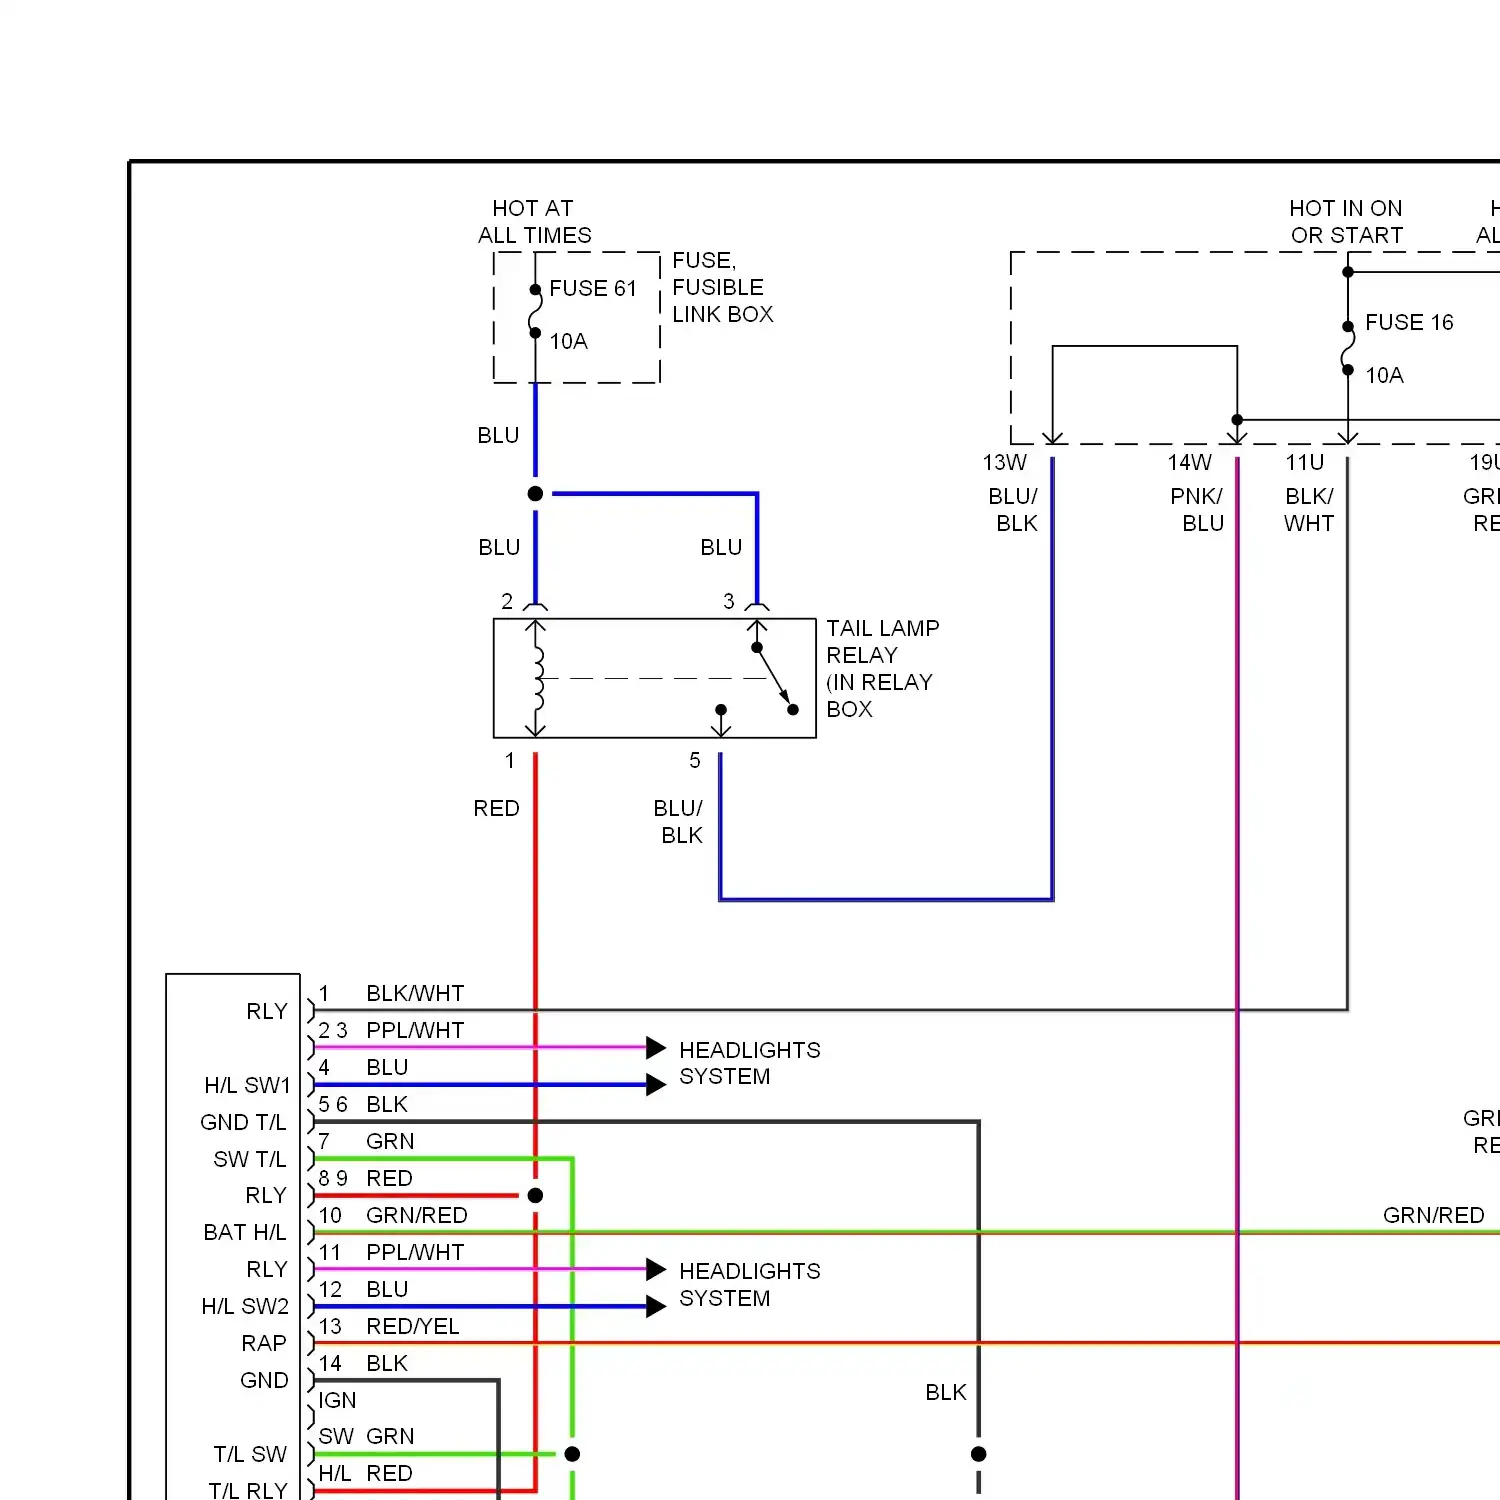Click the PNK/BLU wire label
This screenshot has width=1500, height=1500.
pos(1197,510)
